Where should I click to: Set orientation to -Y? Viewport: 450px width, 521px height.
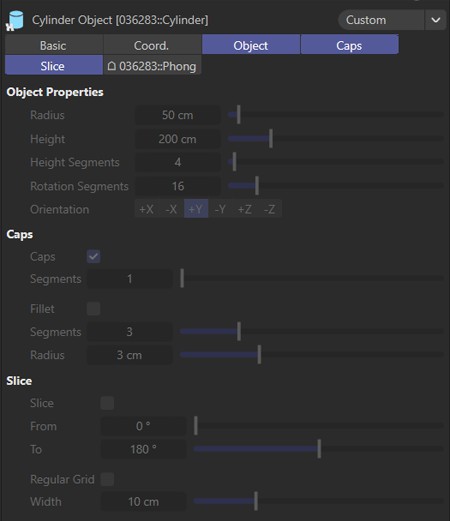tap(220, 209)
